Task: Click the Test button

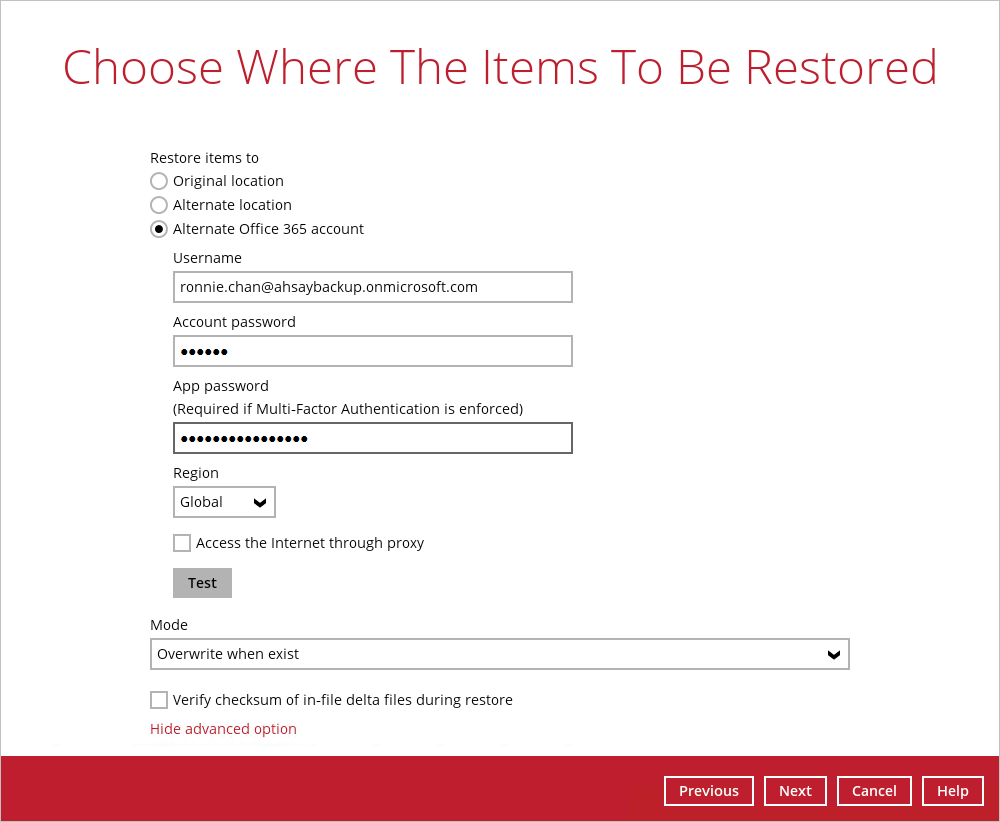Action: click(202, 583)
